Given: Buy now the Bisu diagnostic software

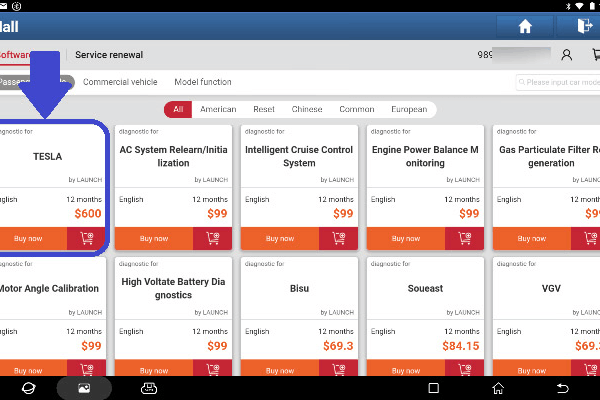Looking at the screenshot, I should [x=280, y=369].
